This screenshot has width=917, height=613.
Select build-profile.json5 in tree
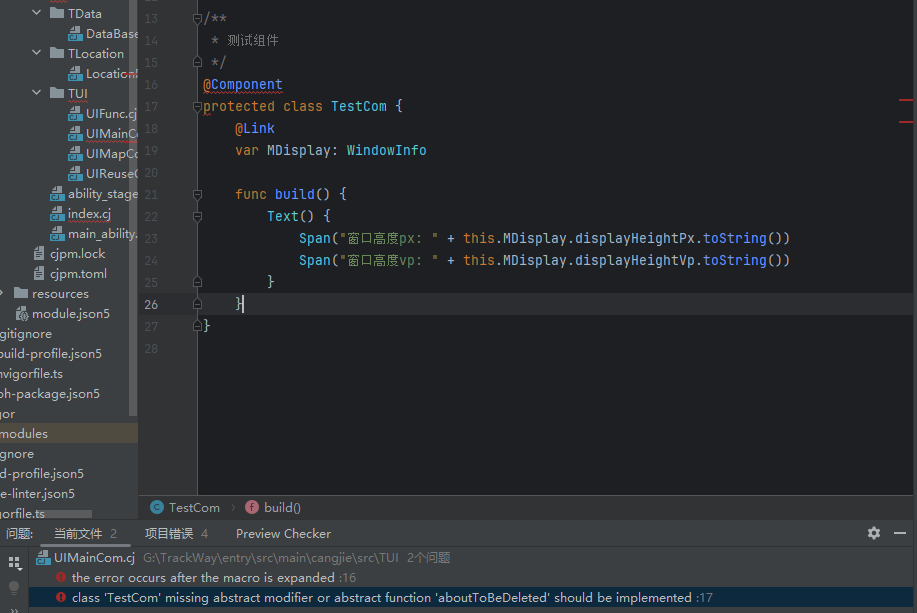(x=51, y=353)
